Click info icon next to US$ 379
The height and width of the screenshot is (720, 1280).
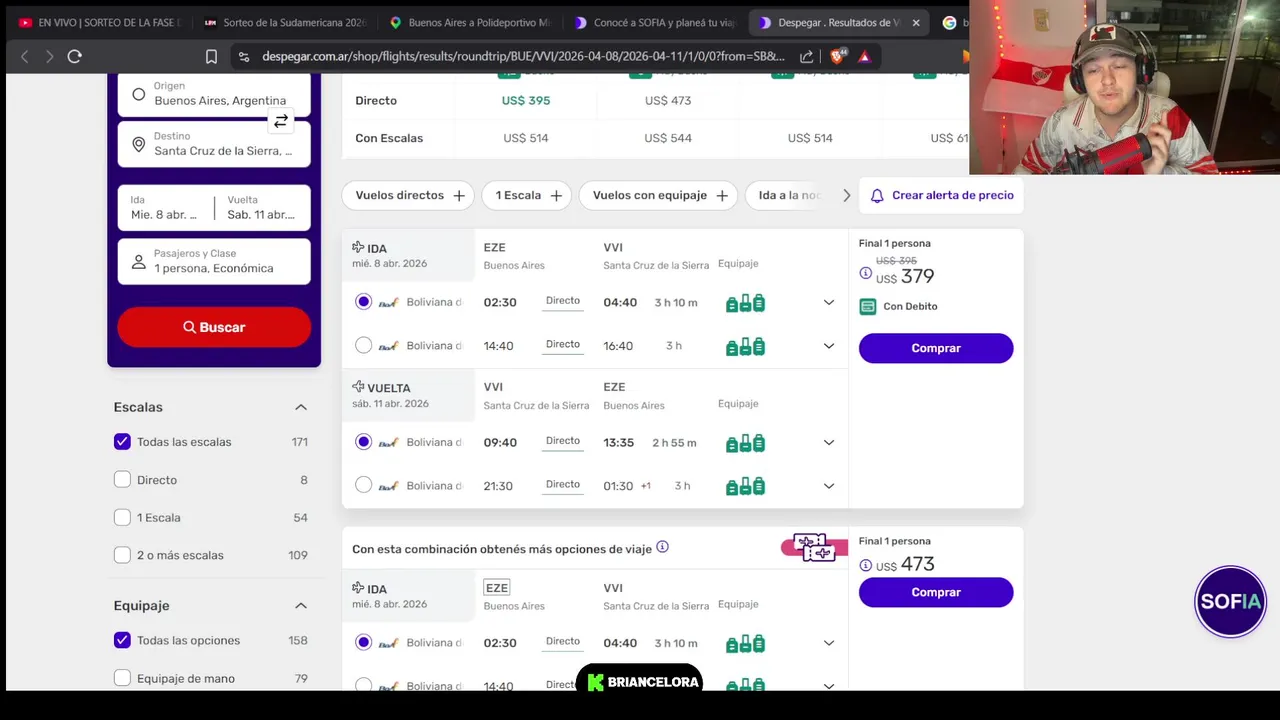coord(866,273)
